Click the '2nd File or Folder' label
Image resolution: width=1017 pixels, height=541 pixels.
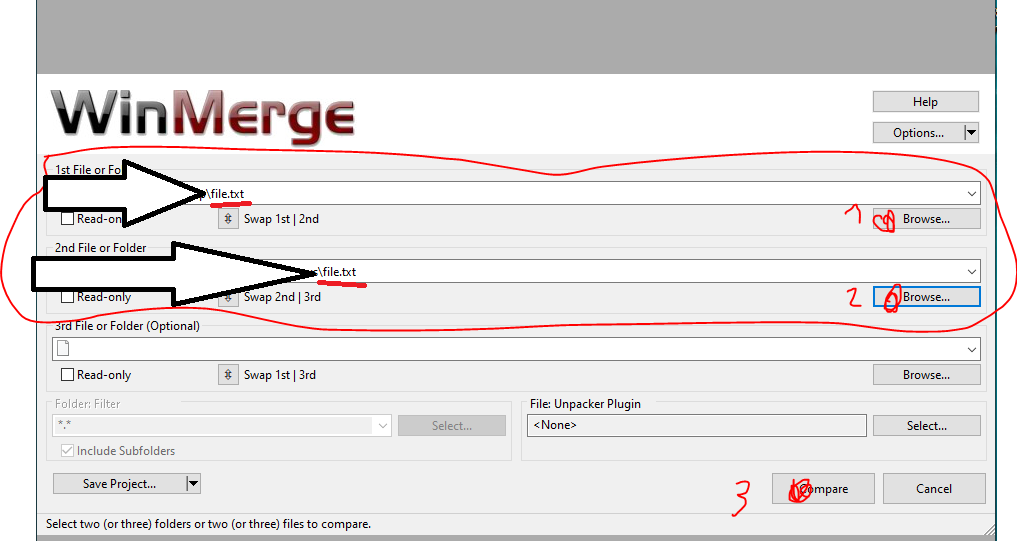pos(101,247)
